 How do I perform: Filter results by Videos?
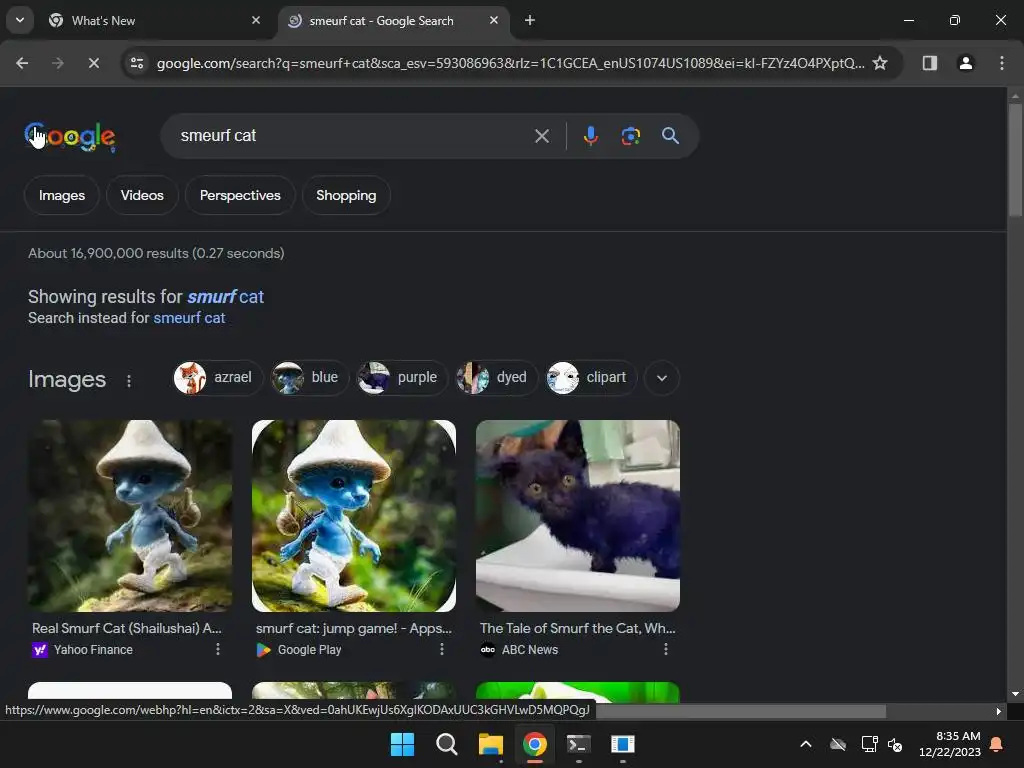point(142,195)
